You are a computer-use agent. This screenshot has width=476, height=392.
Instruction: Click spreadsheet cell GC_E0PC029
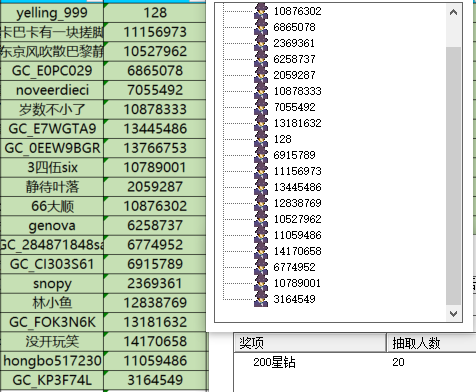tap(52, 71)
